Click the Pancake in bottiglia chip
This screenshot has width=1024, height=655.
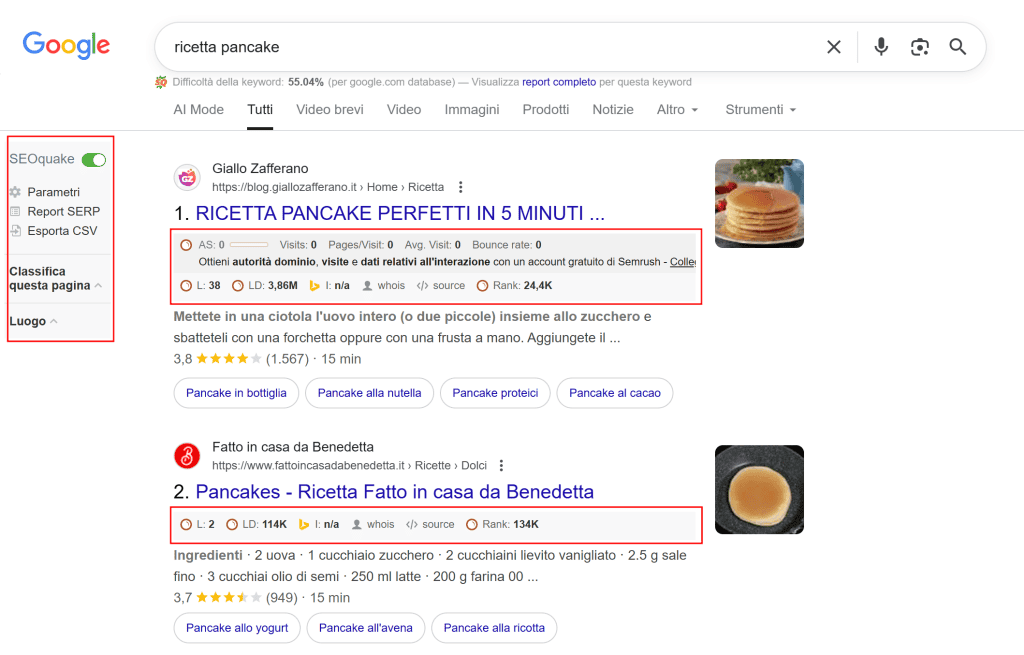[x=236, y=393]
